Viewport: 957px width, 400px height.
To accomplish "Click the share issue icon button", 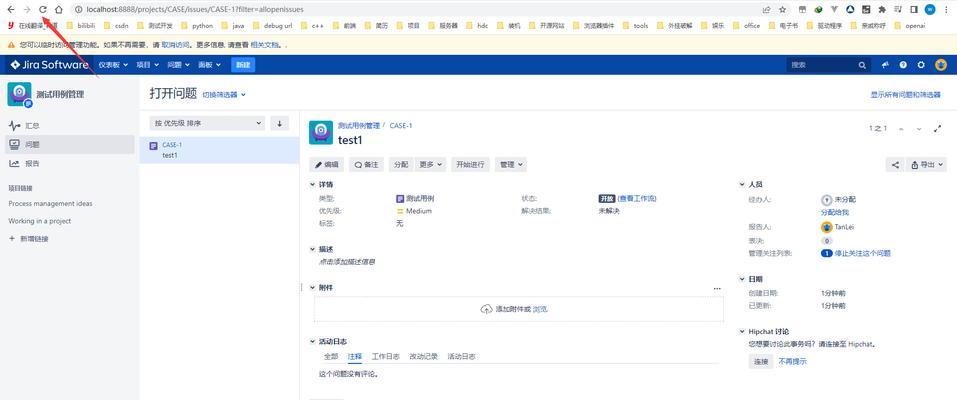I will 895,165.
